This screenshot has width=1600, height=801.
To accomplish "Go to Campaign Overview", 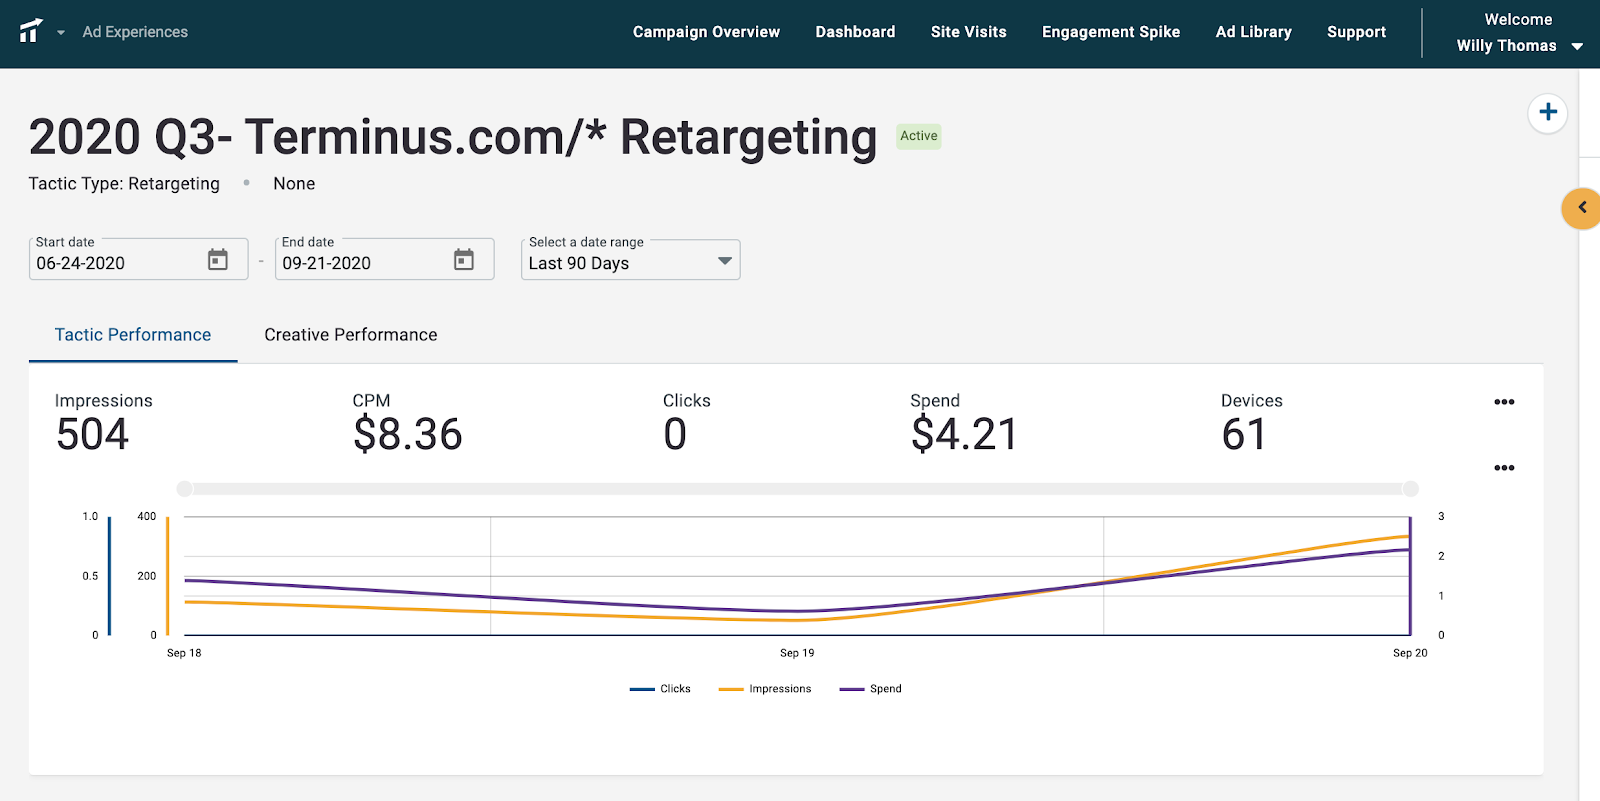I will coord(706,32).
